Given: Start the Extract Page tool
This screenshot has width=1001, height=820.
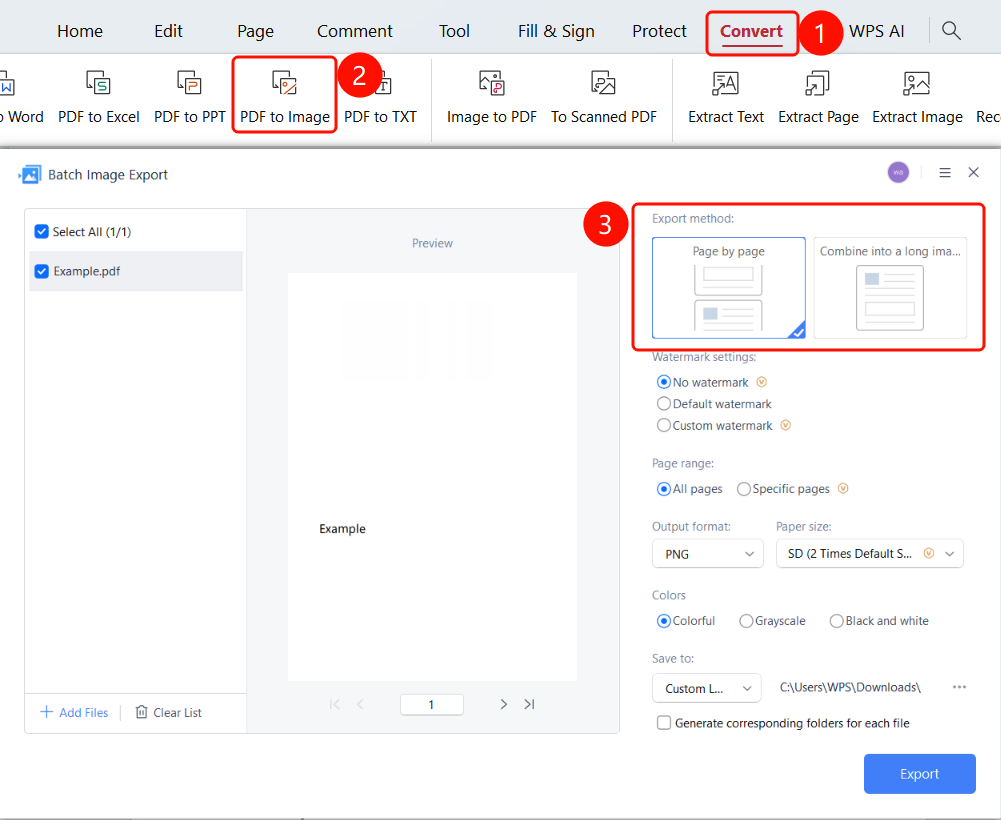Looking at the screenshot, I should coord(818,97).
